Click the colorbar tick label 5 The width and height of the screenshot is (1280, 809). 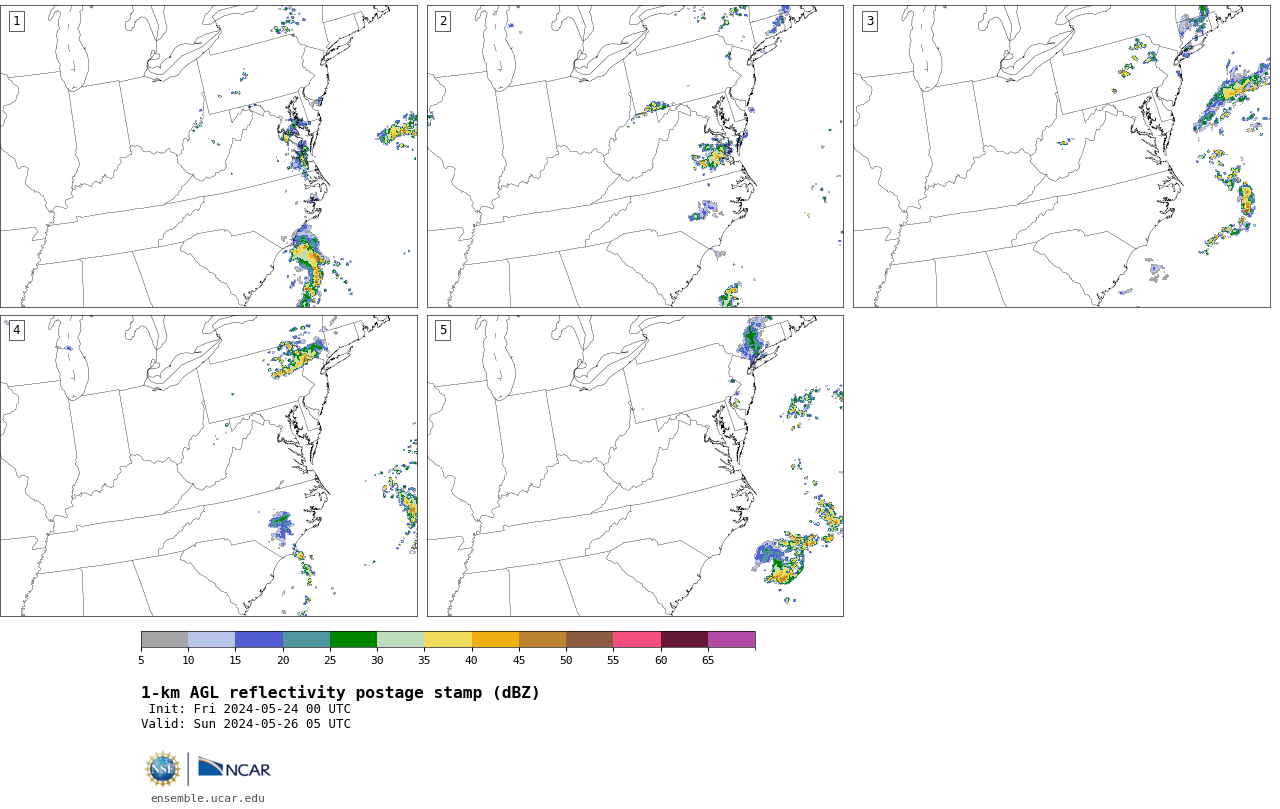(141, 660)
